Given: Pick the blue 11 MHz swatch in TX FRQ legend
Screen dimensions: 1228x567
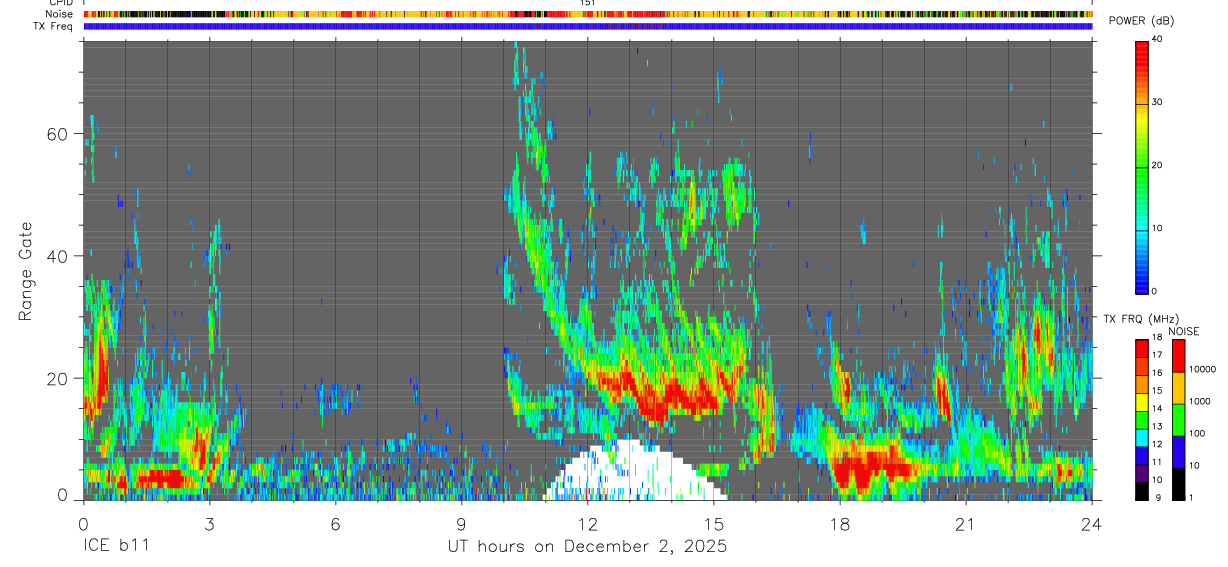Looking at the screenshot, I should (1142, 456).
